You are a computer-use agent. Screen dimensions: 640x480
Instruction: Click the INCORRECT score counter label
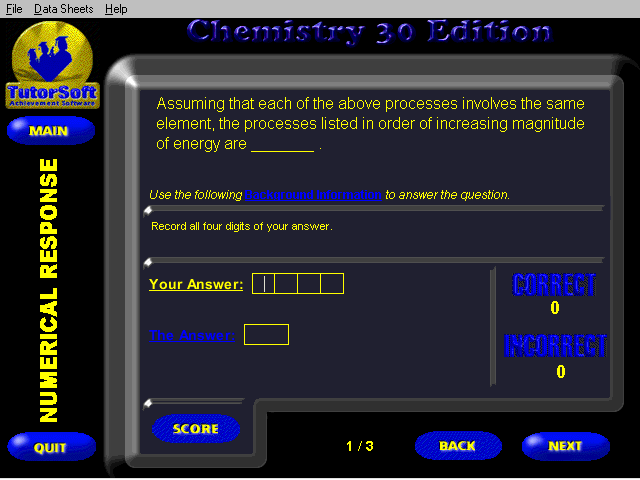pyautogui.click(x=555, y=345)
